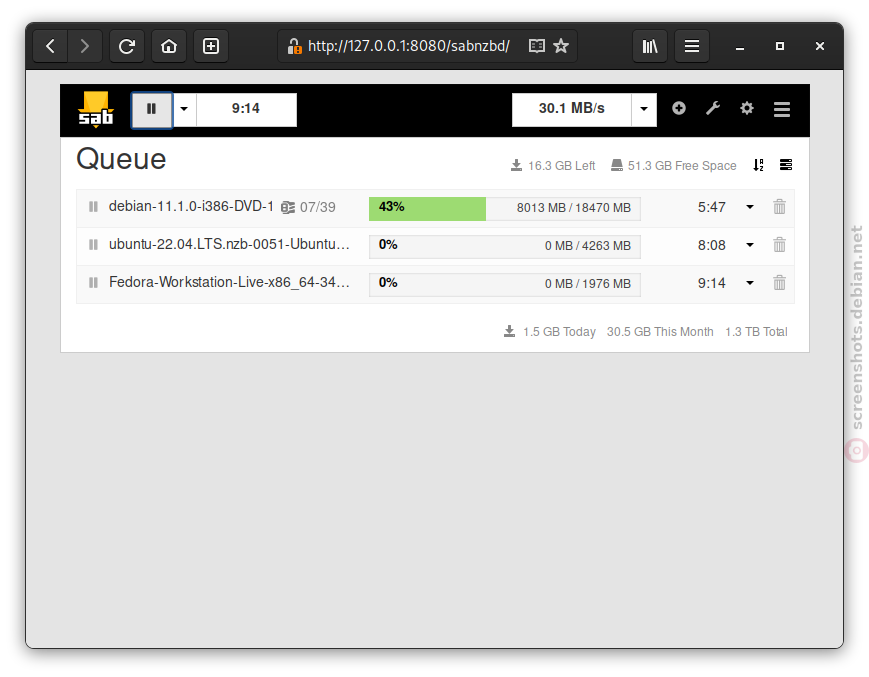Viewport: 869px width, 677px height.
Task: Open status and interface options wrench icon
Action: 713,108
